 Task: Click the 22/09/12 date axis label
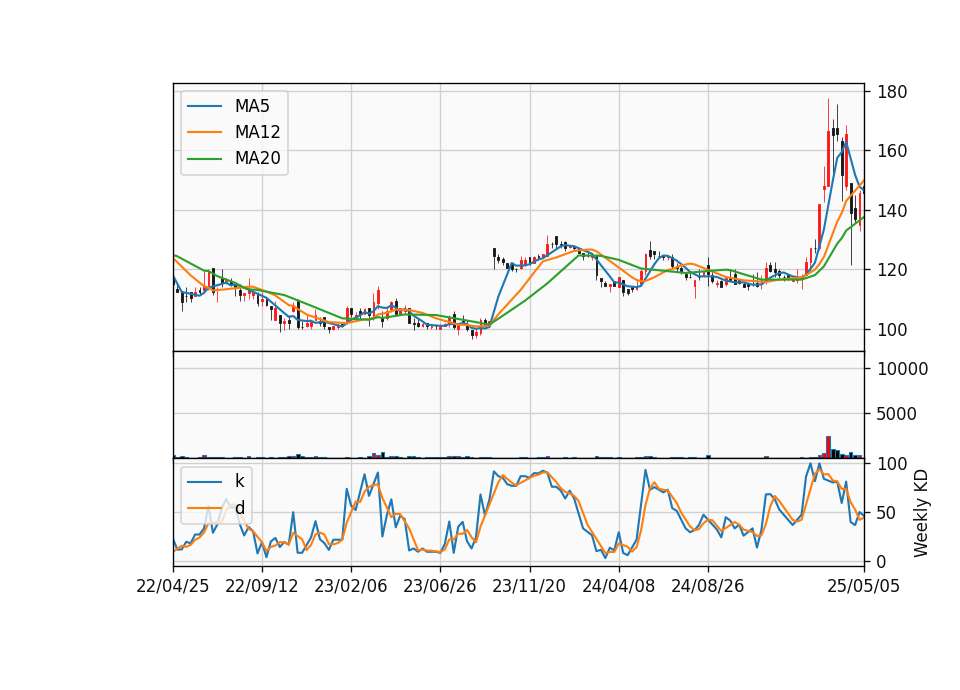point(262,586)
